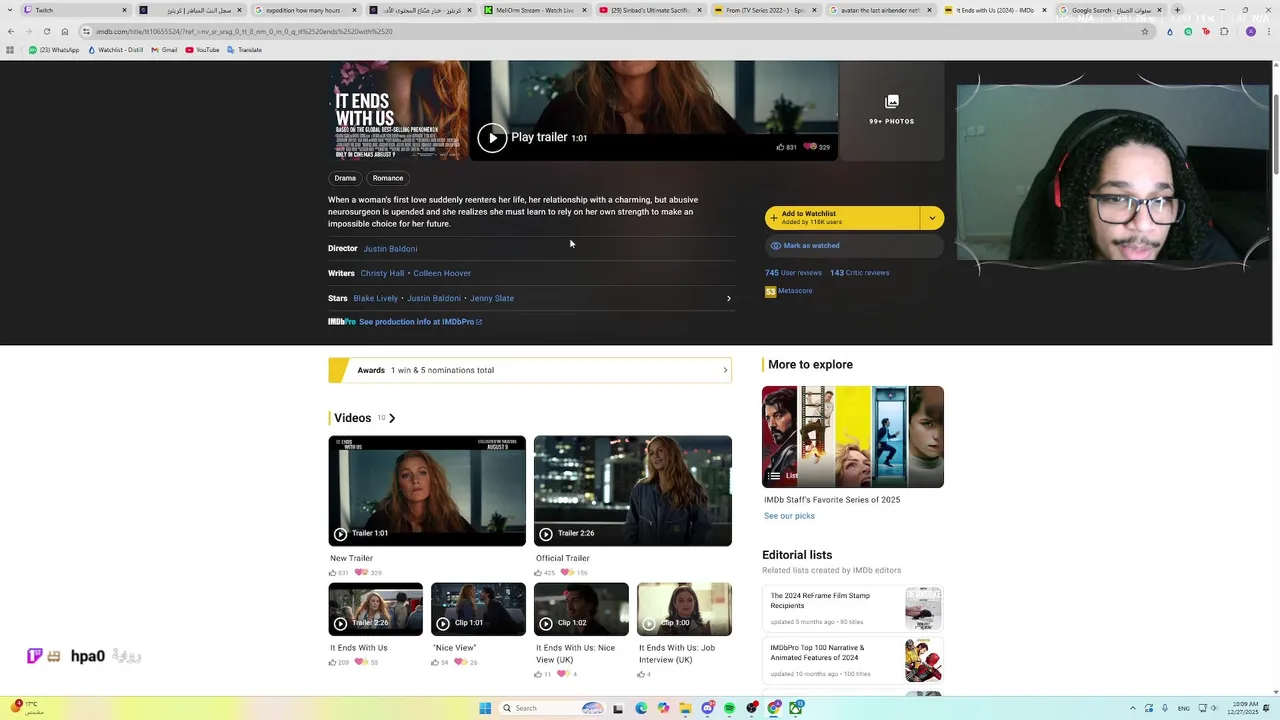Open director Justin Baldoni's page
This screenshot has height=720, width=1280.
click(x=390, y=248)
